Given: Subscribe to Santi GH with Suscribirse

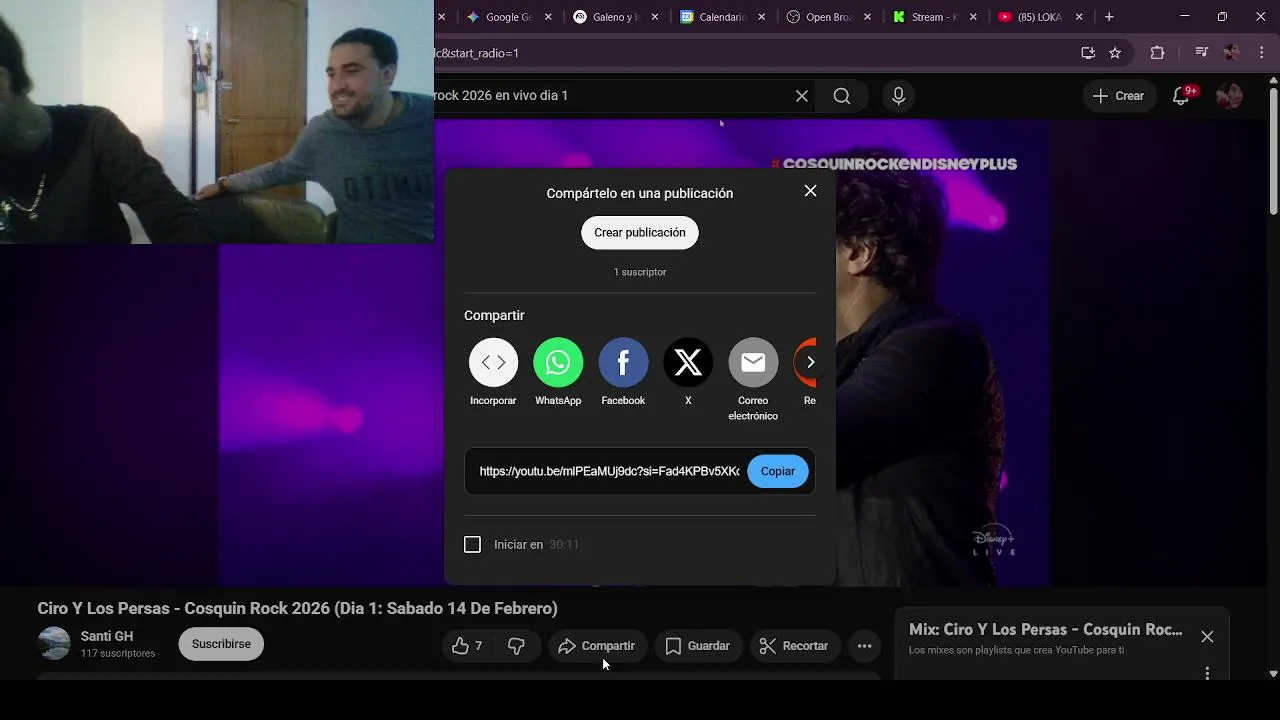Looking at the screenshot, I should coord(221,644).
